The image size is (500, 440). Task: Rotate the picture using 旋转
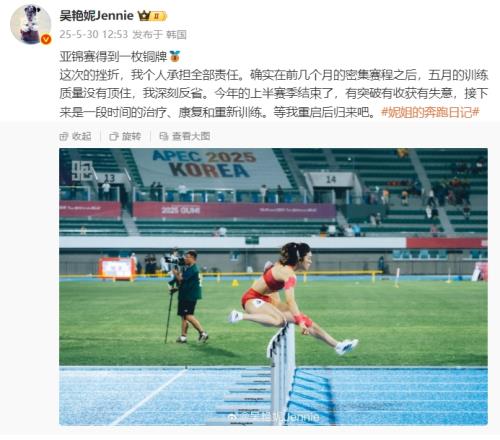coord(125,136)
